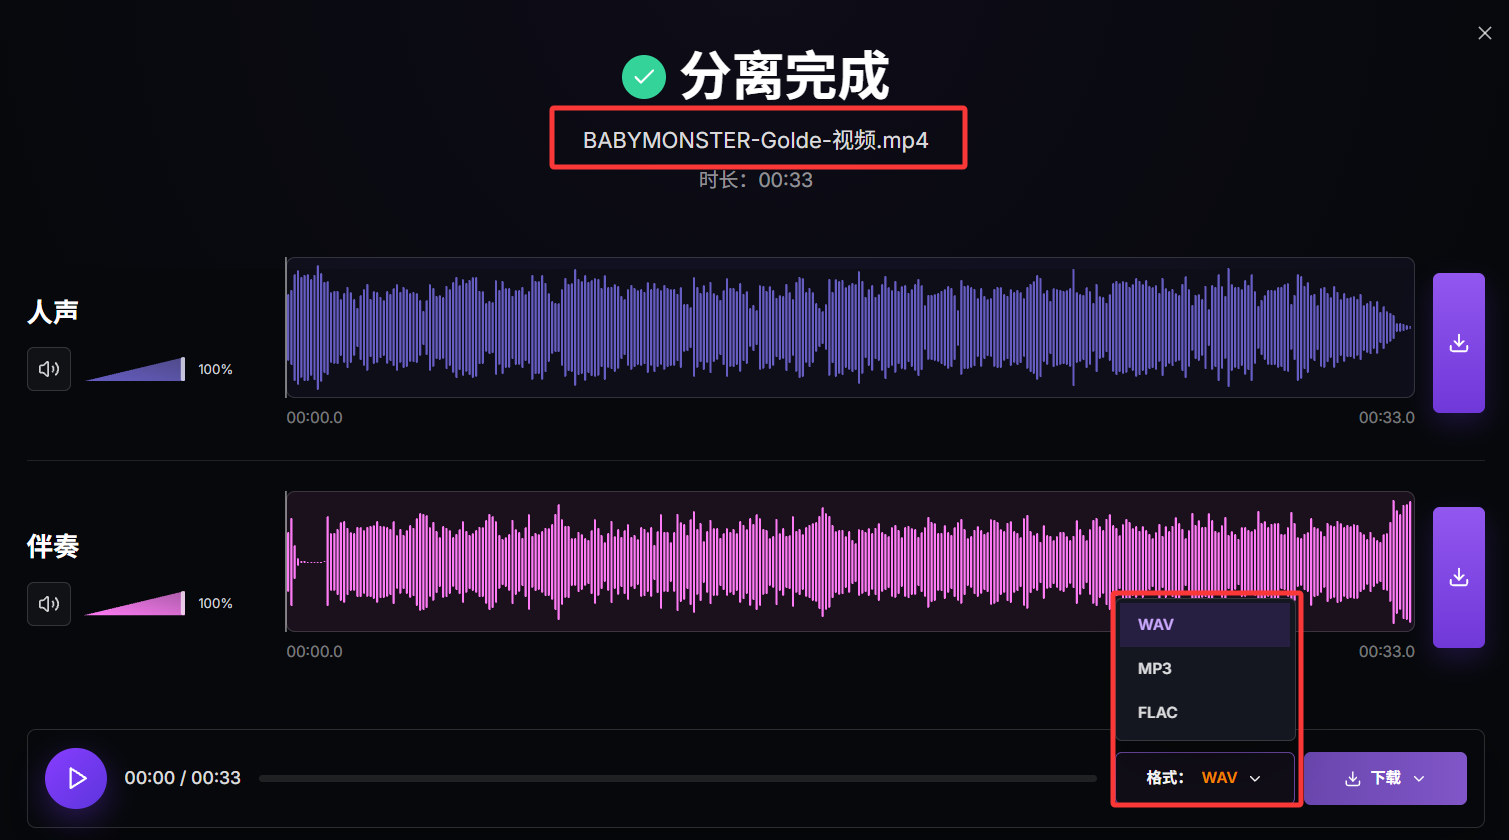Download the 伴奏 accompaniment track

[1459, 577]
